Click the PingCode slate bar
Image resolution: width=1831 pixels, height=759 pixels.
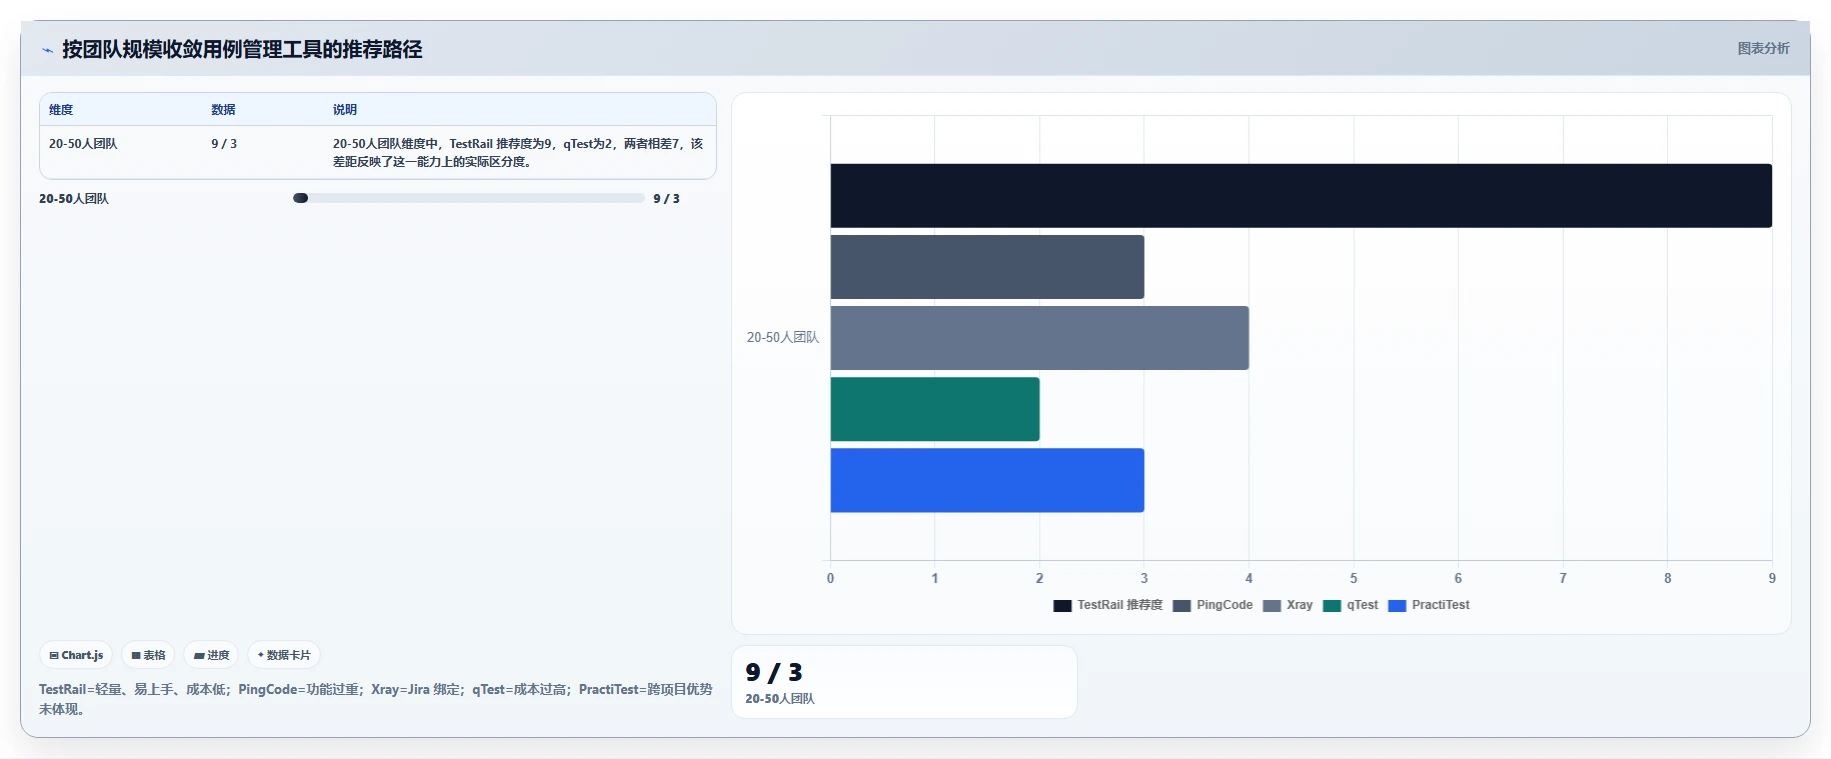click(987, 267)
